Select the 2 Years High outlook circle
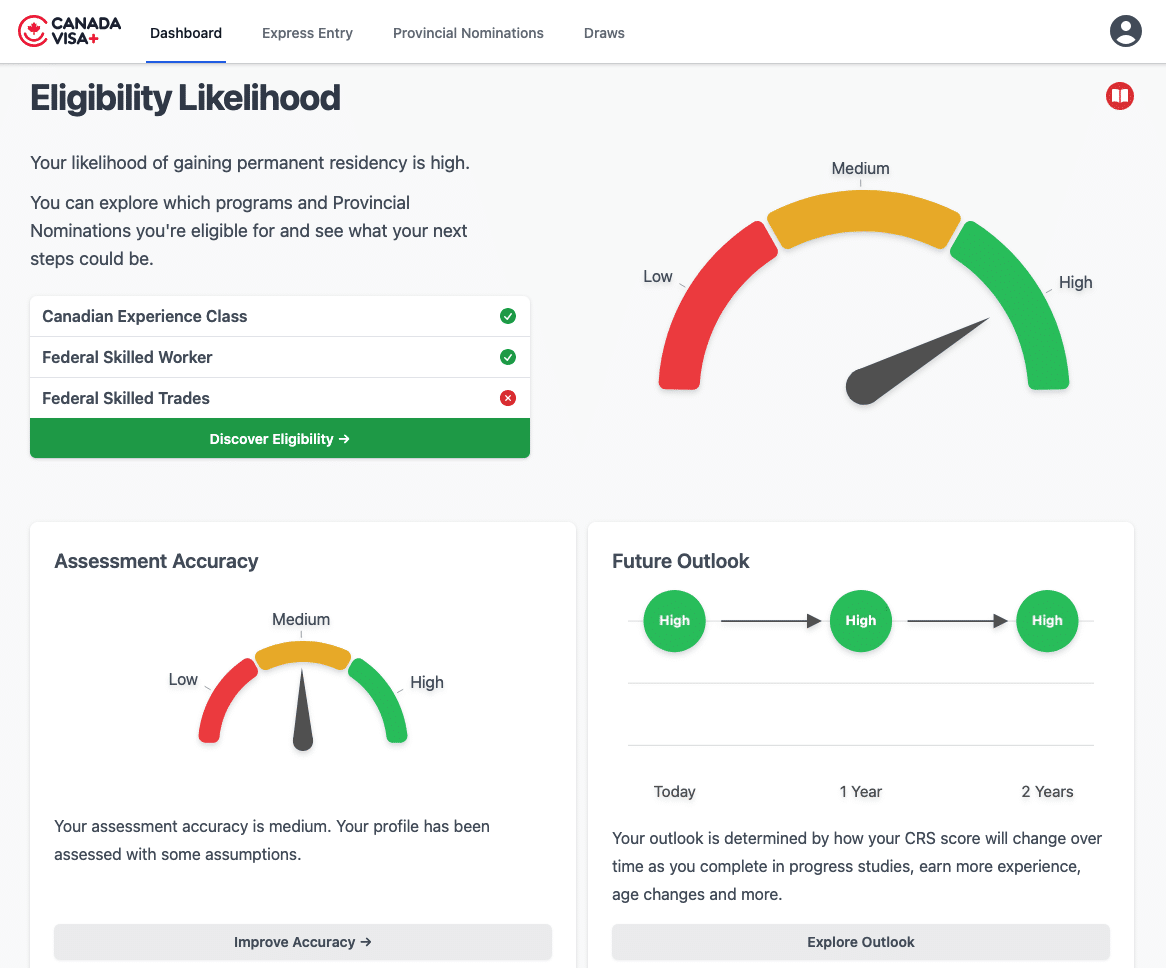The height and width of the screenshot is (968, 1166). (x=1047, y=621)
